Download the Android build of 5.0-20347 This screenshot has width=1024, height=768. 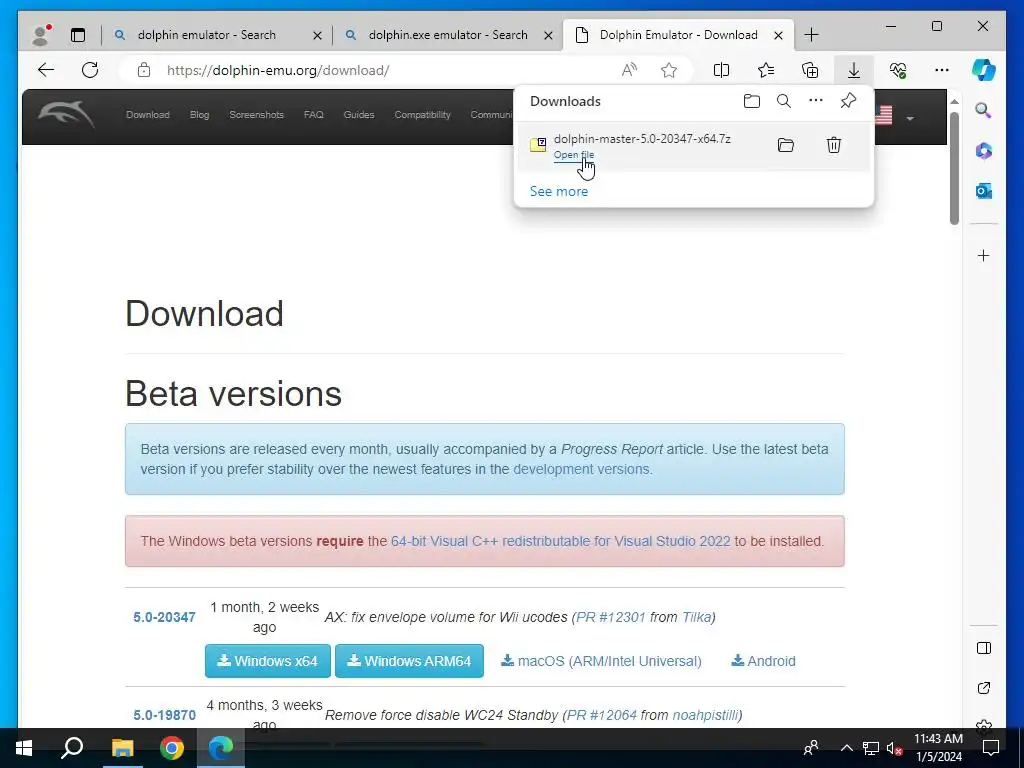763,661
